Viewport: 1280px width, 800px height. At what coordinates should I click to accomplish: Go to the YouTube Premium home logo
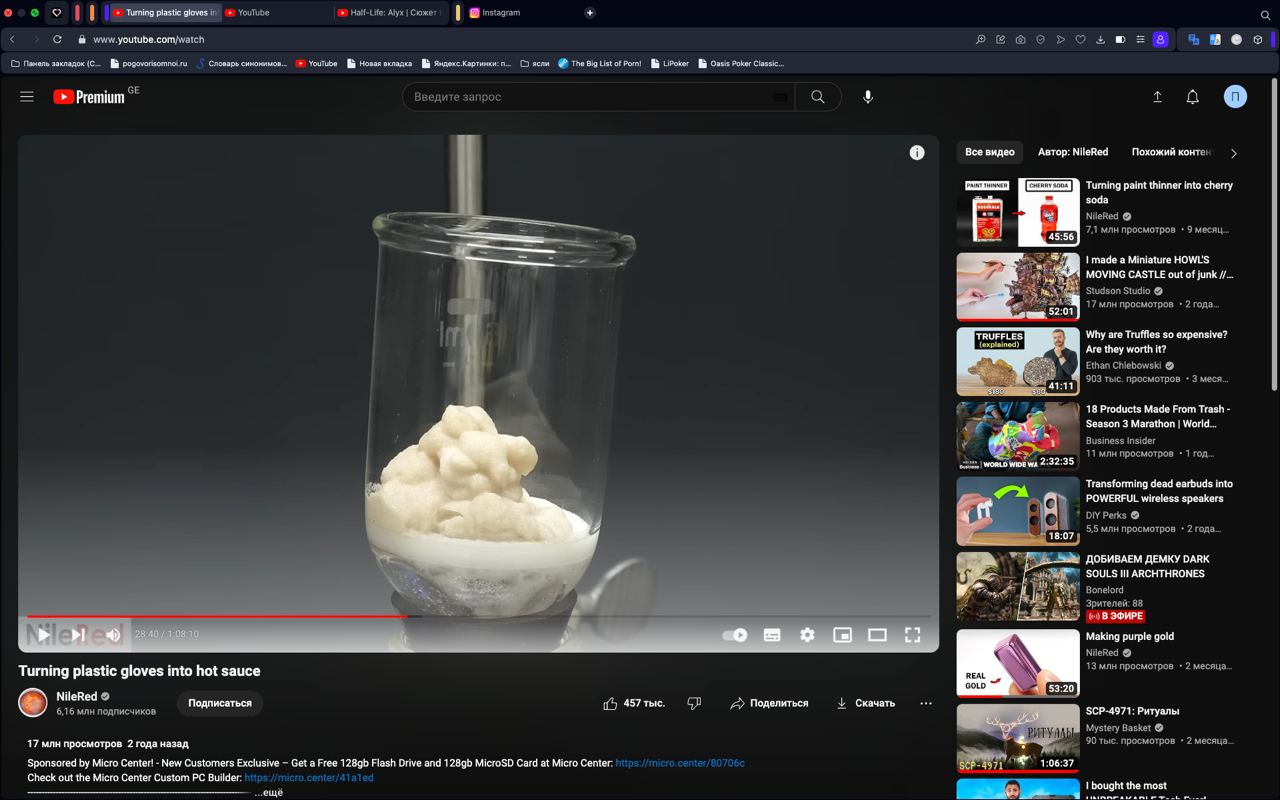(89, 97)
